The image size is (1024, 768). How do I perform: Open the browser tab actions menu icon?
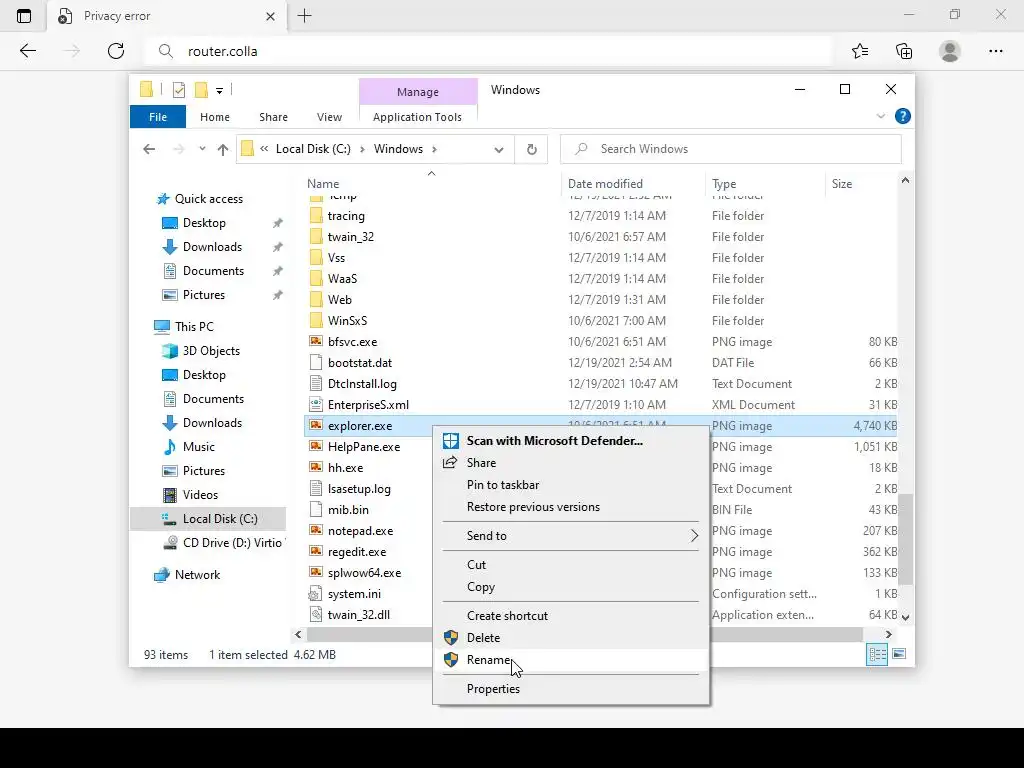(24, 16)
